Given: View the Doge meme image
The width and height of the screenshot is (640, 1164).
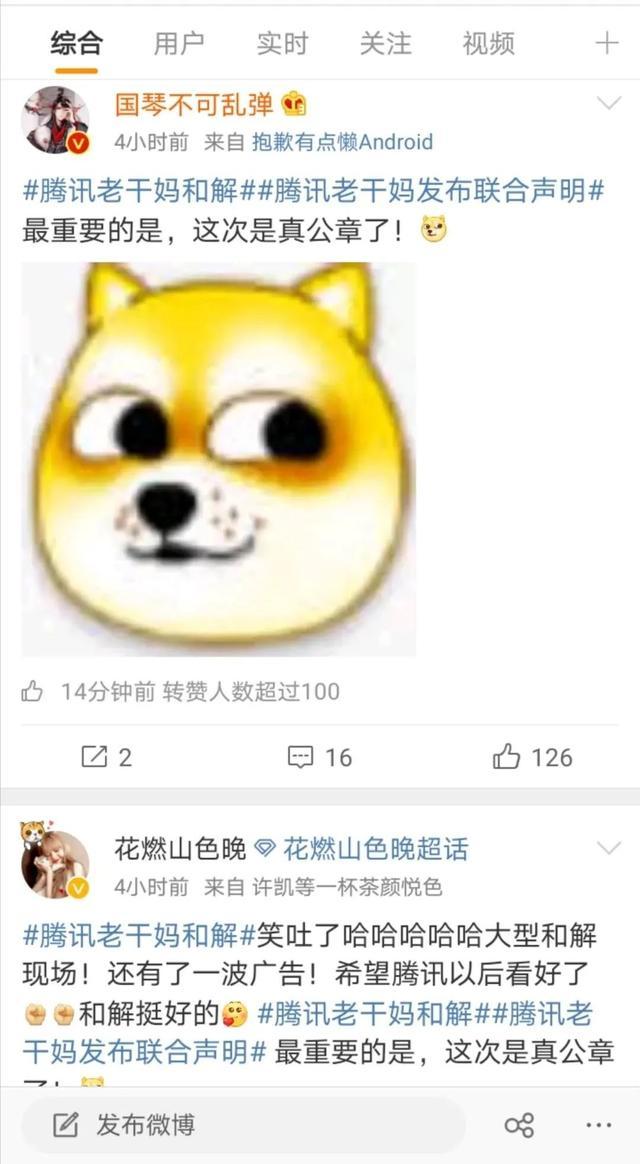Looking at the screenshot, I should [x=218, y=459].
